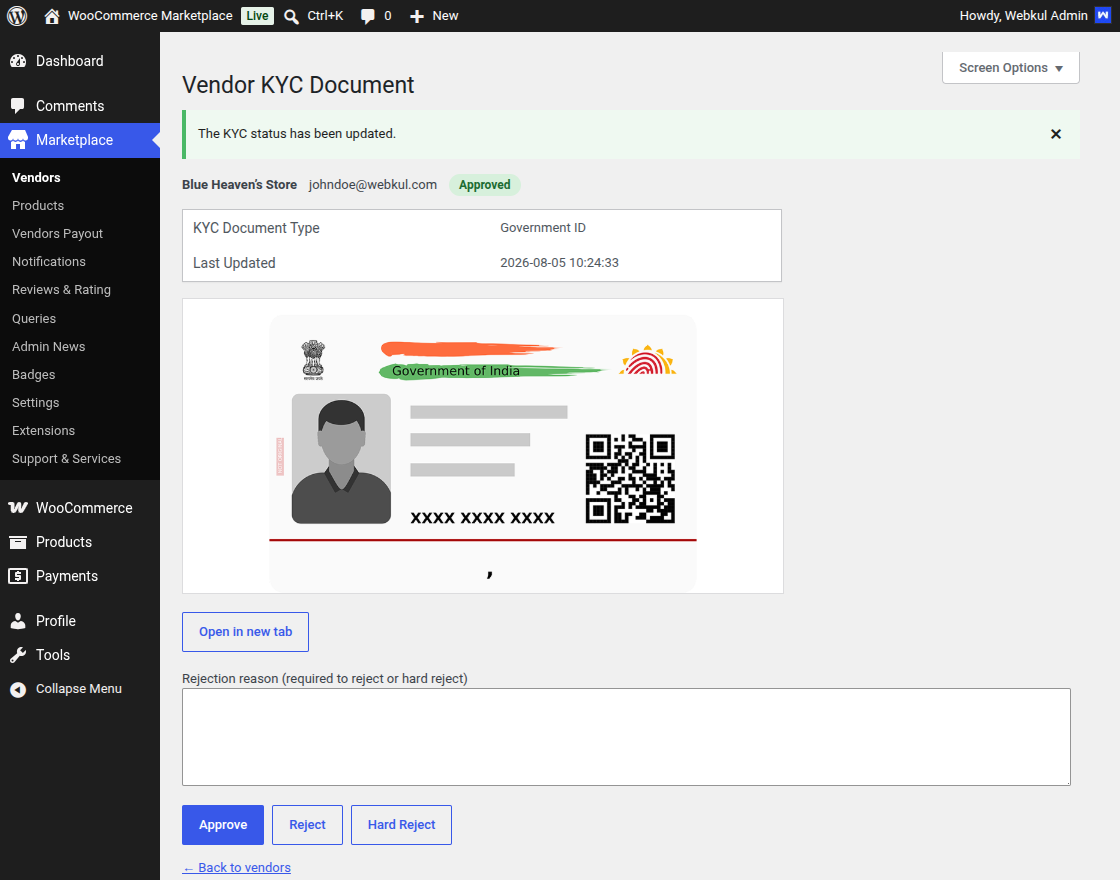1120x880 pixels.
Task: Click the Dashboard menu label
Action: pyautogui.click(x=70, y=61)
